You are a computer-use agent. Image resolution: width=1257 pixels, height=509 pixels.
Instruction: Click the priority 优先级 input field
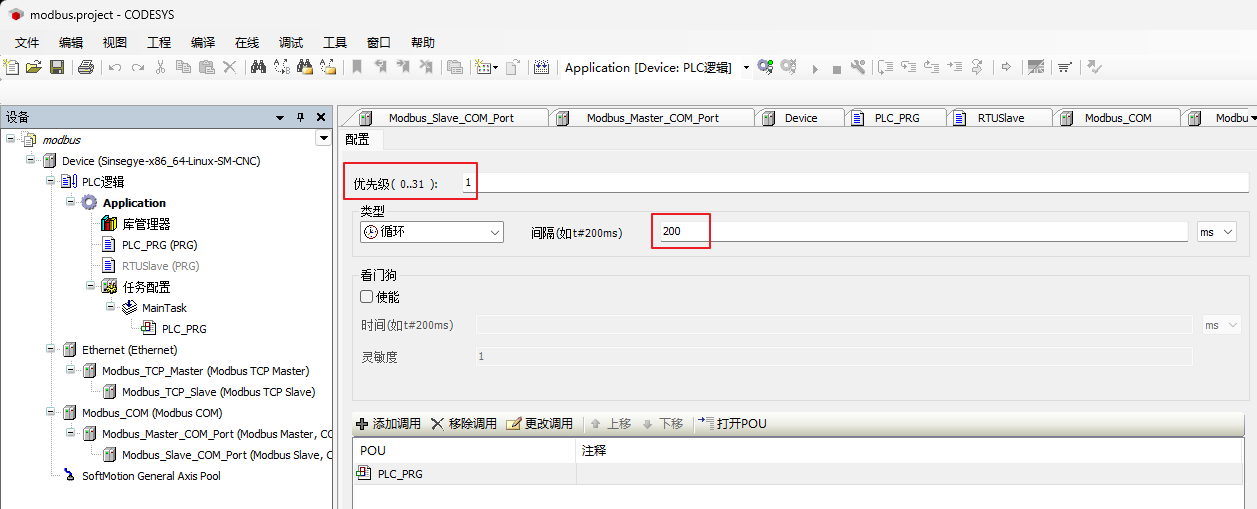pyautogui.click(x=854, y=183)
